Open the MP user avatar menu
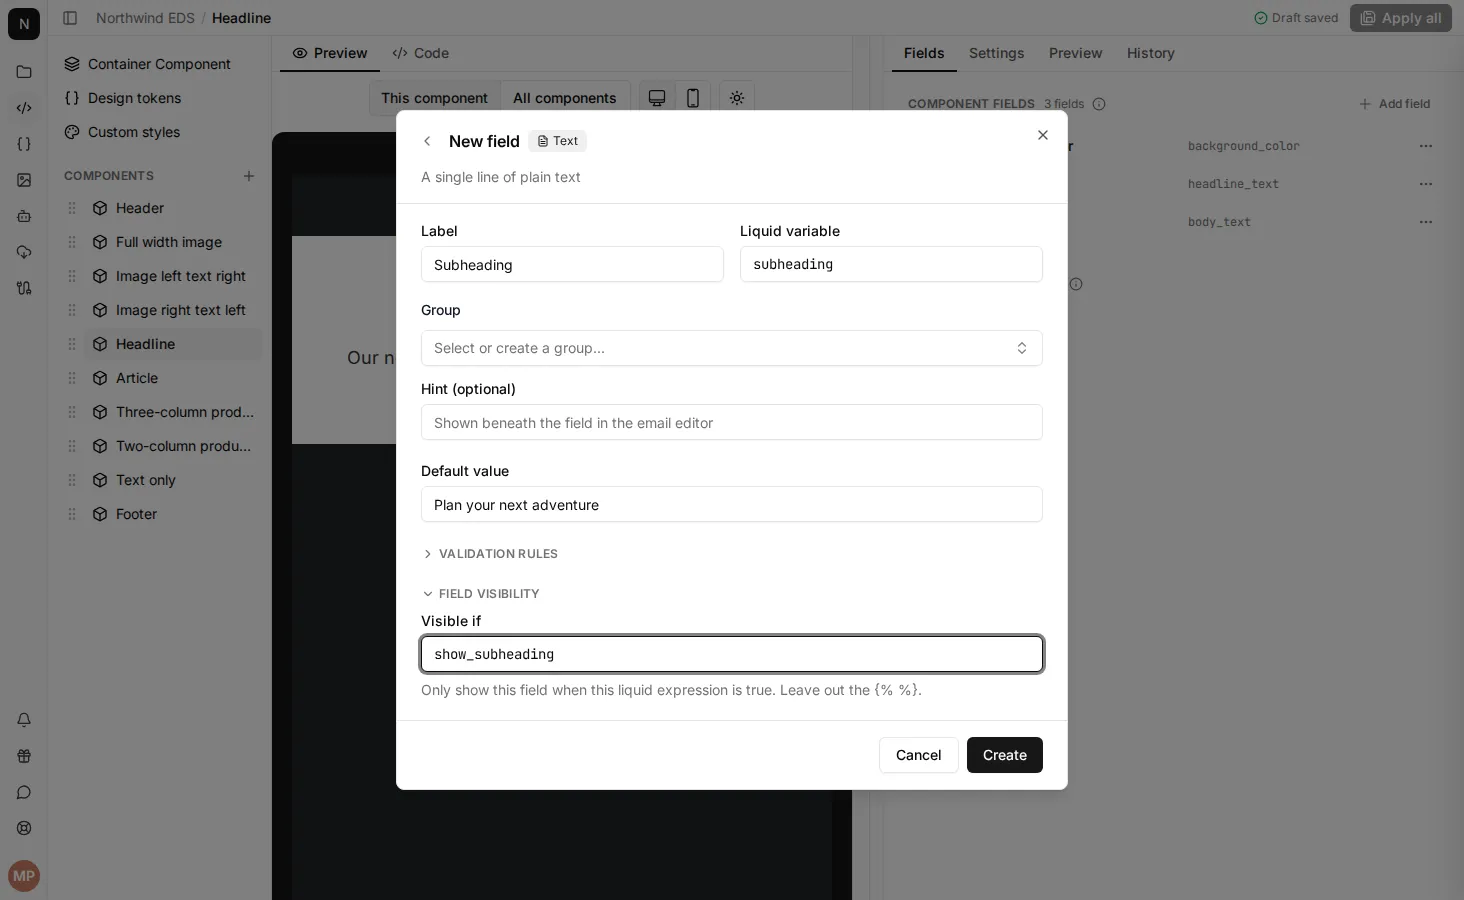Viewport: 1464px width, 900px height. (24, 876)
